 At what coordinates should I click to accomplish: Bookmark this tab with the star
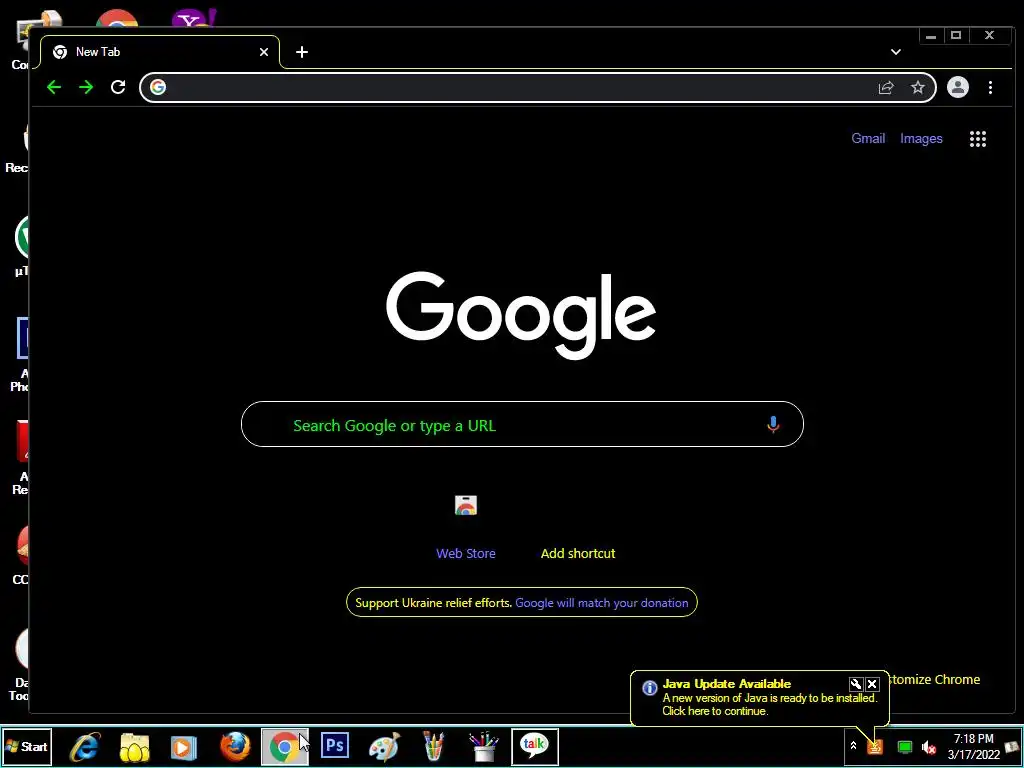point(918,87)
